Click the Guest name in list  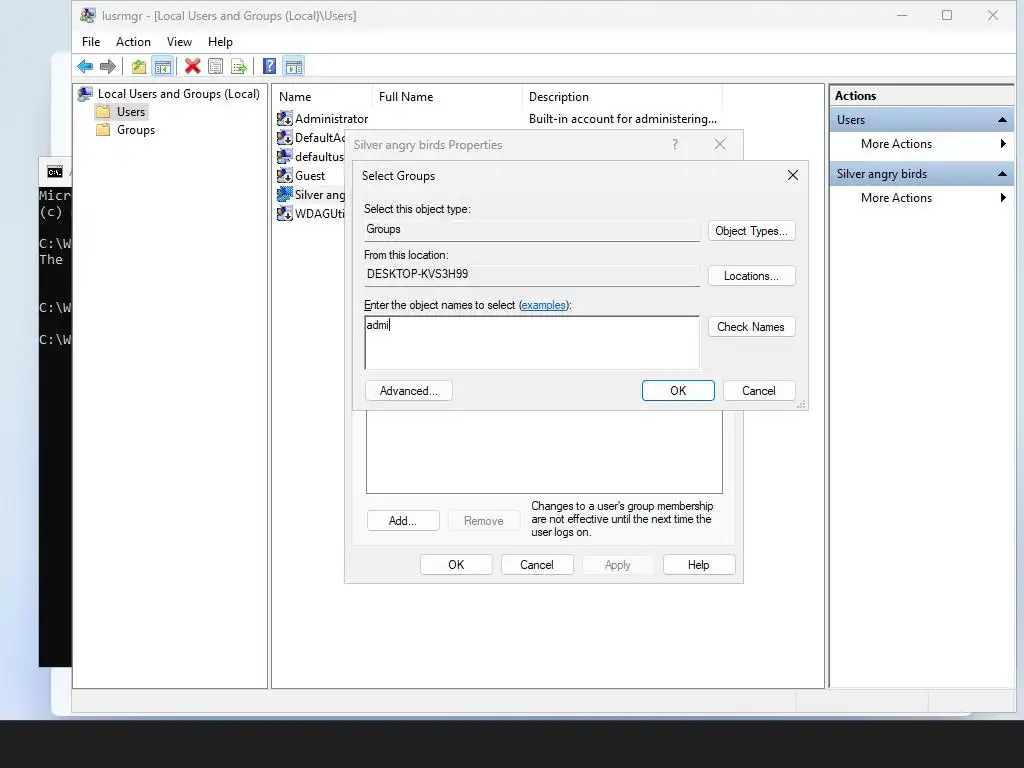[310, 176]
